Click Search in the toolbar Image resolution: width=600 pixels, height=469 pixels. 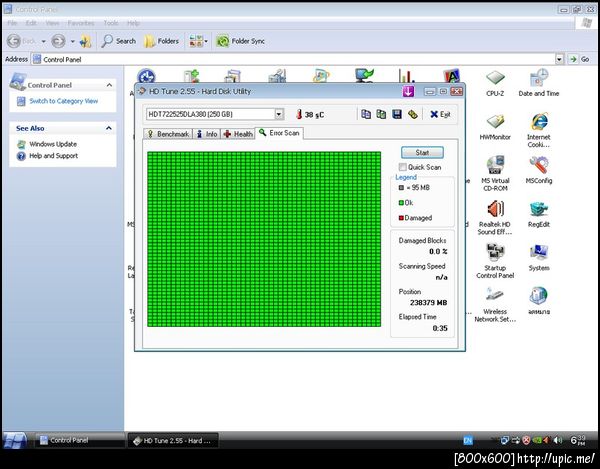pos(119,41)
